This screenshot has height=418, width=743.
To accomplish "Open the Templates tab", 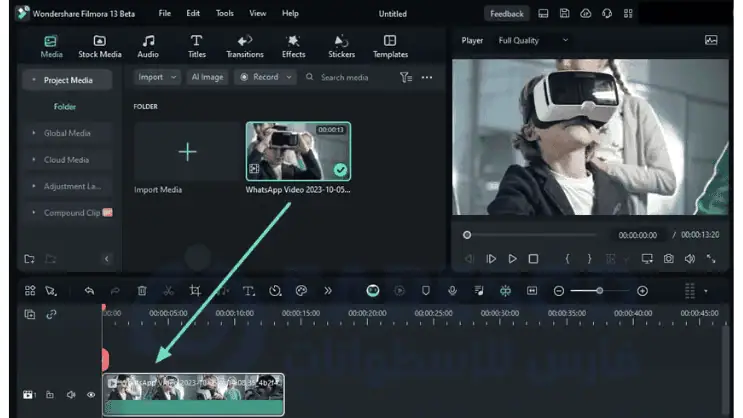I will 390,46.
